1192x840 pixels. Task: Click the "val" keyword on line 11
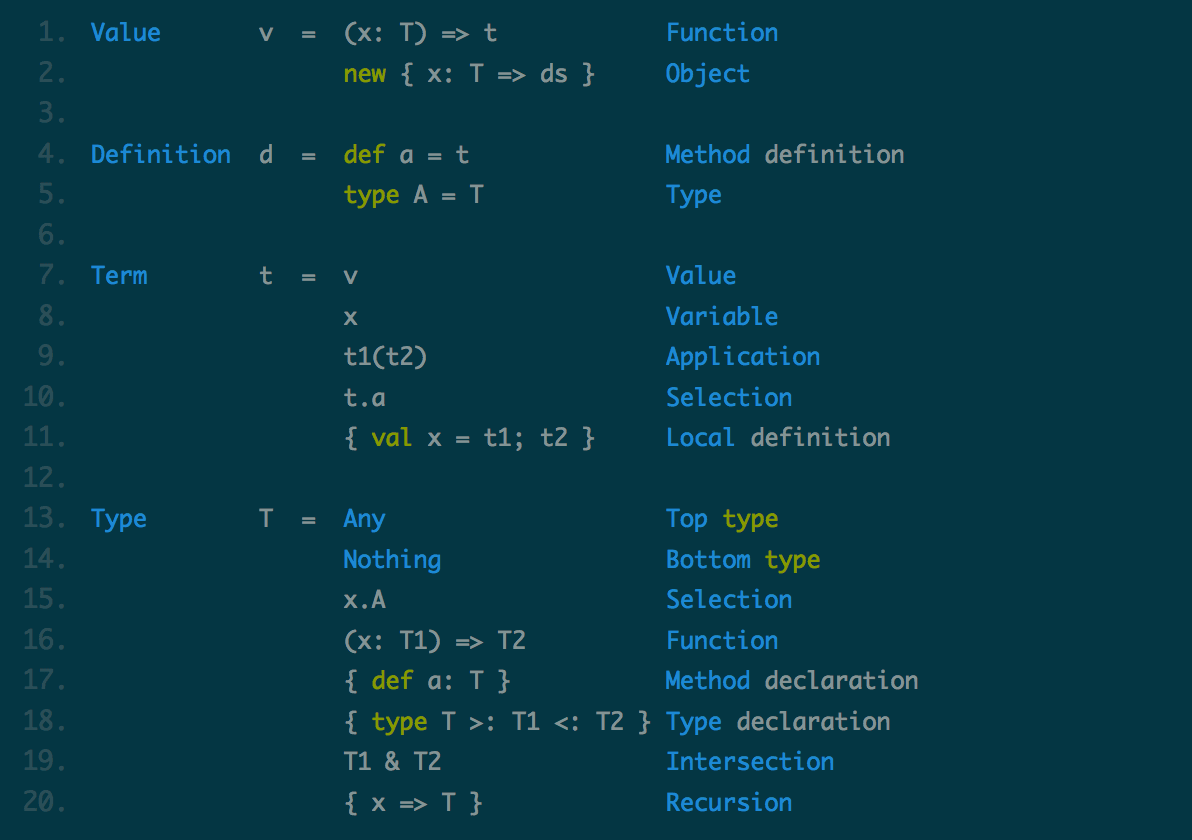(x=391, y=438)
